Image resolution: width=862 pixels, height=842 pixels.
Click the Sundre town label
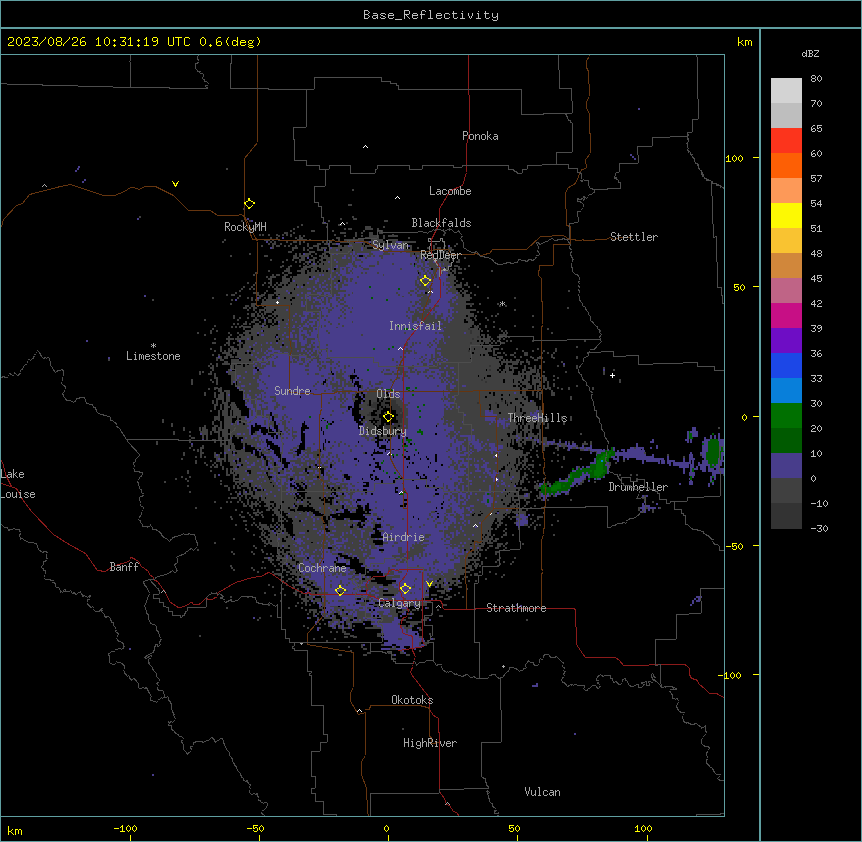tap(292, 391)
